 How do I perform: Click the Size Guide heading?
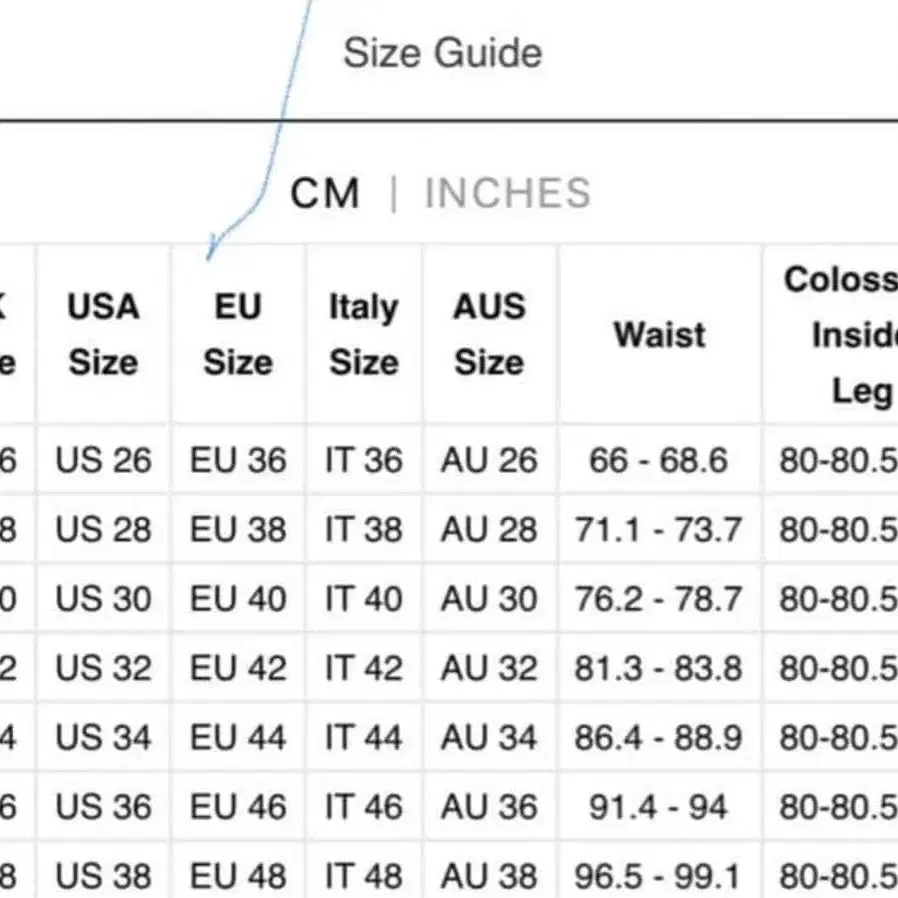(x=442, y=52)
